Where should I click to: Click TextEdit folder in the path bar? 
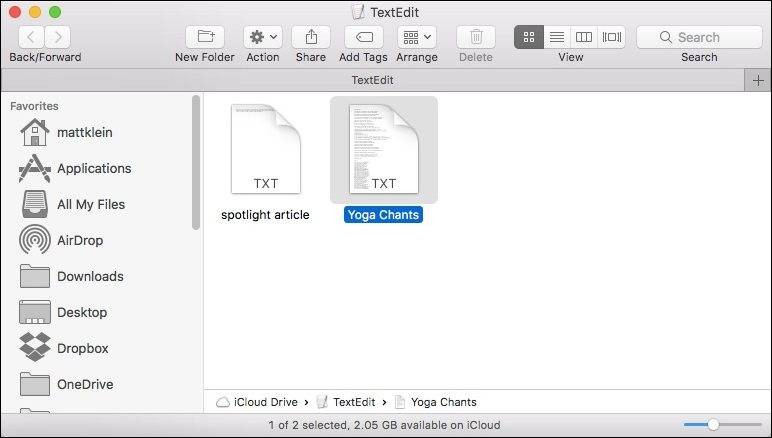click(346, 402)
